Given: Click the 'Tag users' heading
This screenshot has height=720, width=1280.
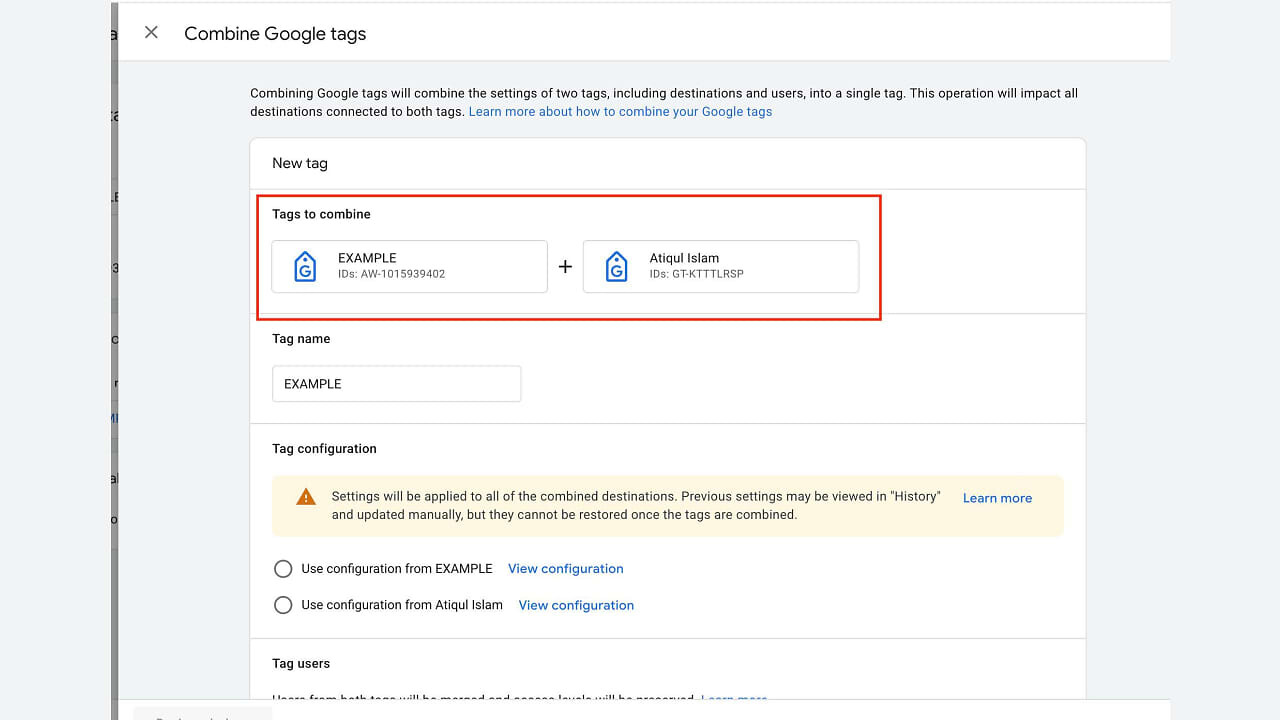Looking at the screenshot, I should pos(301,663).
